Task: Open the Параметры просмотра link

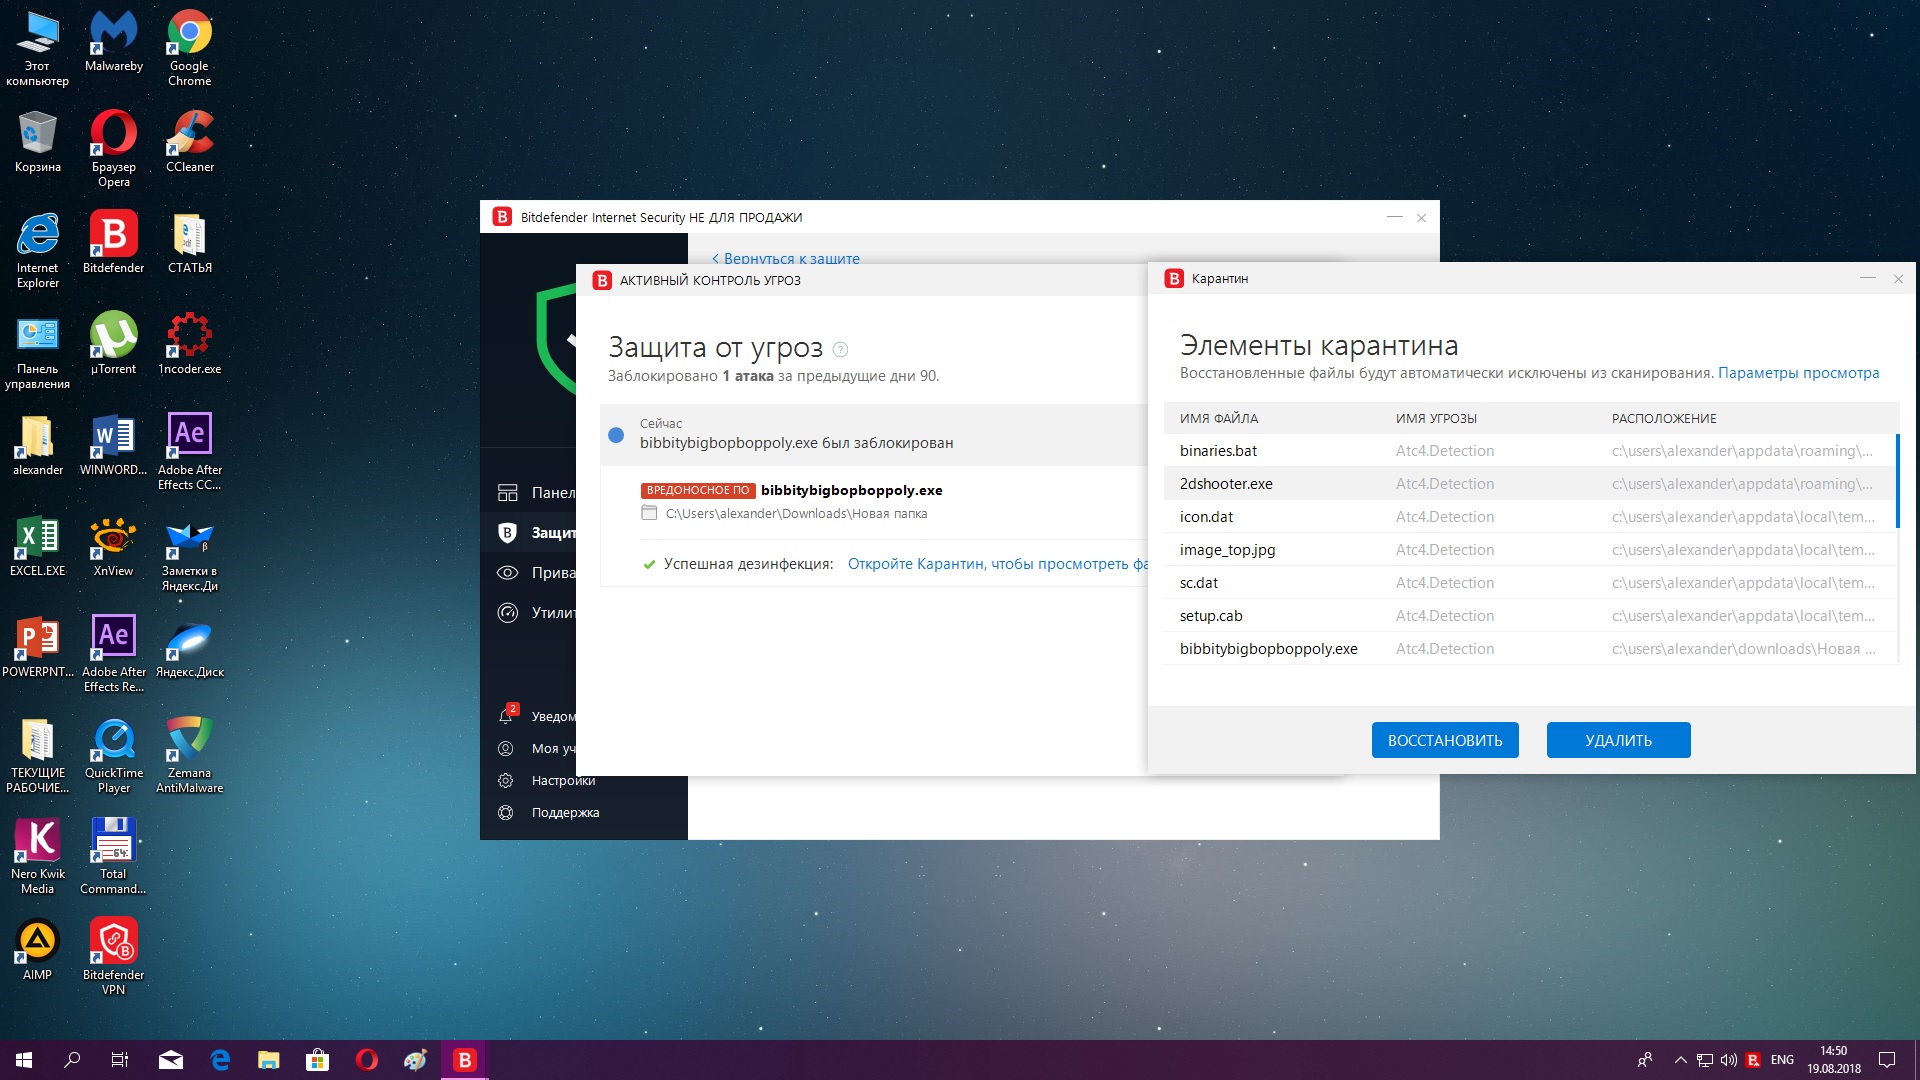Action: [x=1798, y=373]
